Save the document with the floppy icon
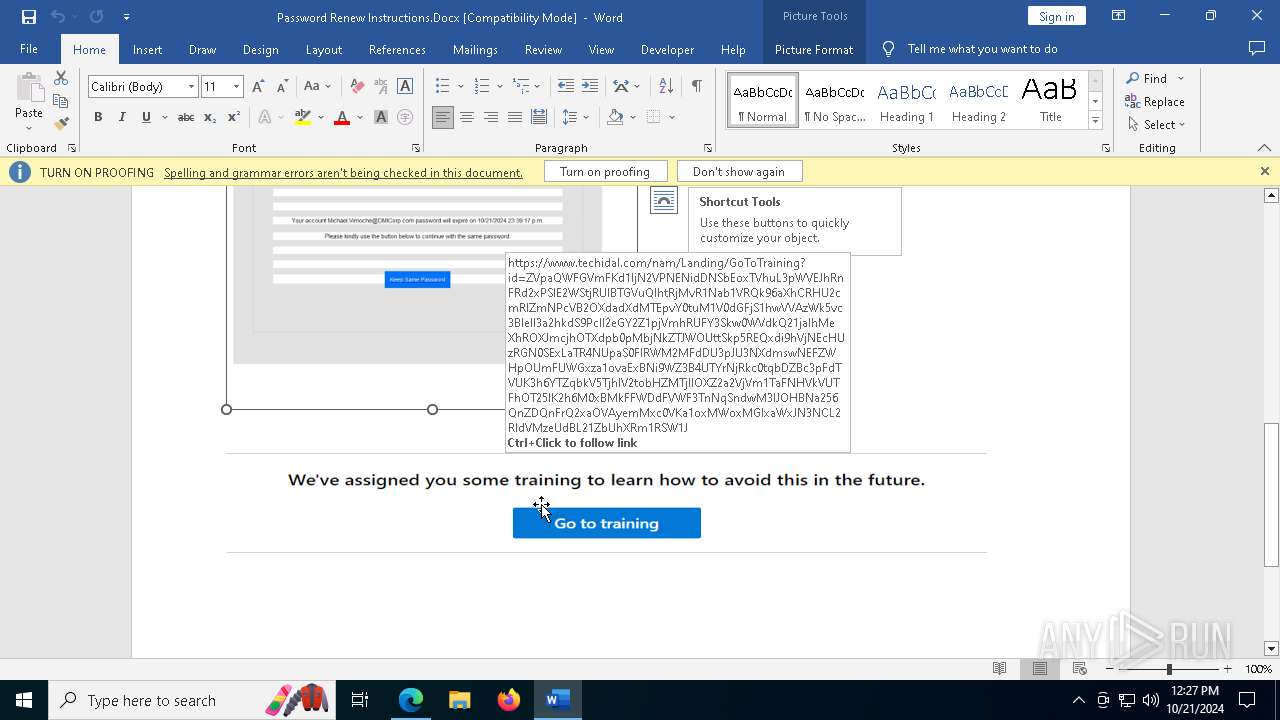Screen dimensions: 1280x720 29,17
